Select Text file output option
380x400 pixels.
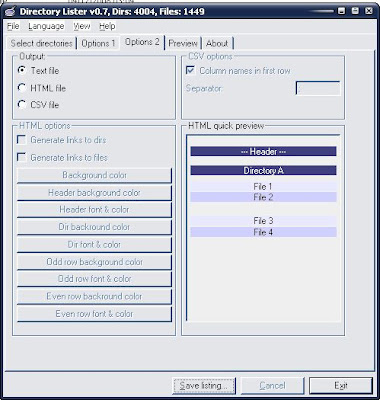point(38,70)
